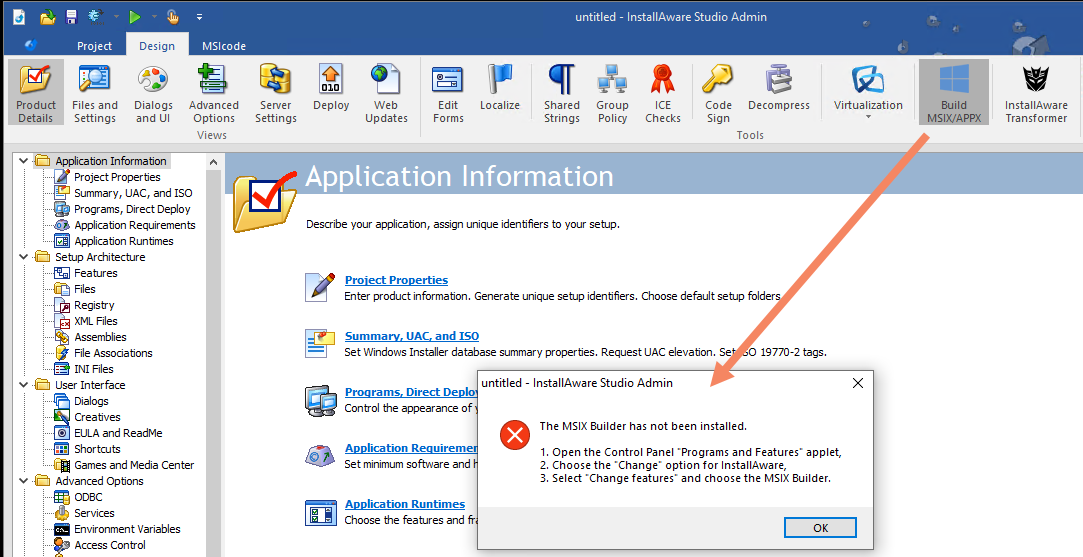Select Registry in the tree
This screenshot has height=557, width=1083.
click(x=94, y=305)
